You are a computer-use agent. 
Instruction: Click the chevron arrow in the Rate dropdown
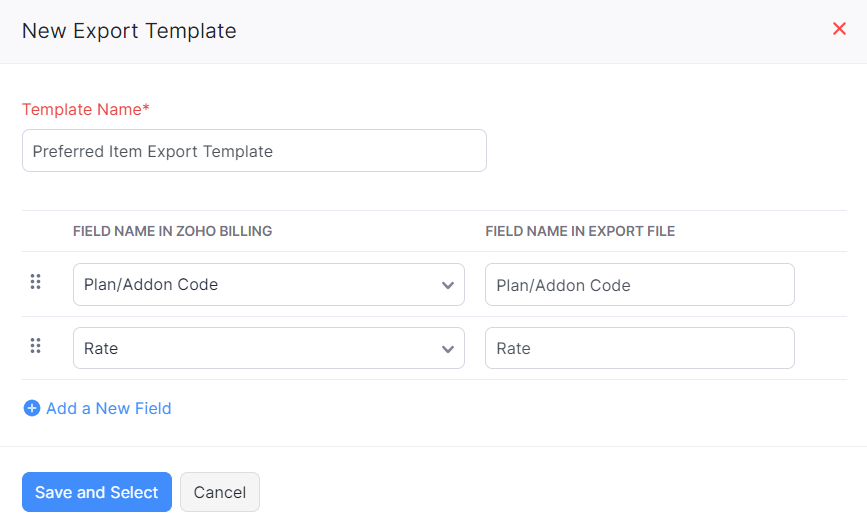(448, 349)
